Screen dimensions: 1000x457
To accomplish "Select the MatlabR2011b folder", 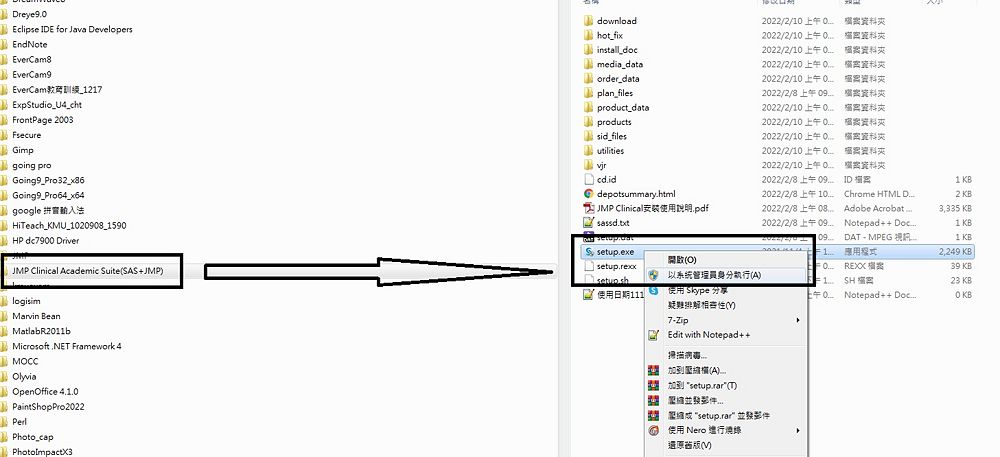I will (41, 331).
